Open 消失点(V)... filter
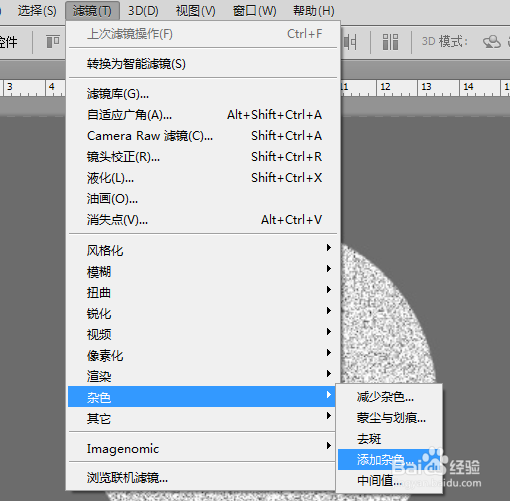The height and width of the screenshot is (501, 510). pos(202,220)
